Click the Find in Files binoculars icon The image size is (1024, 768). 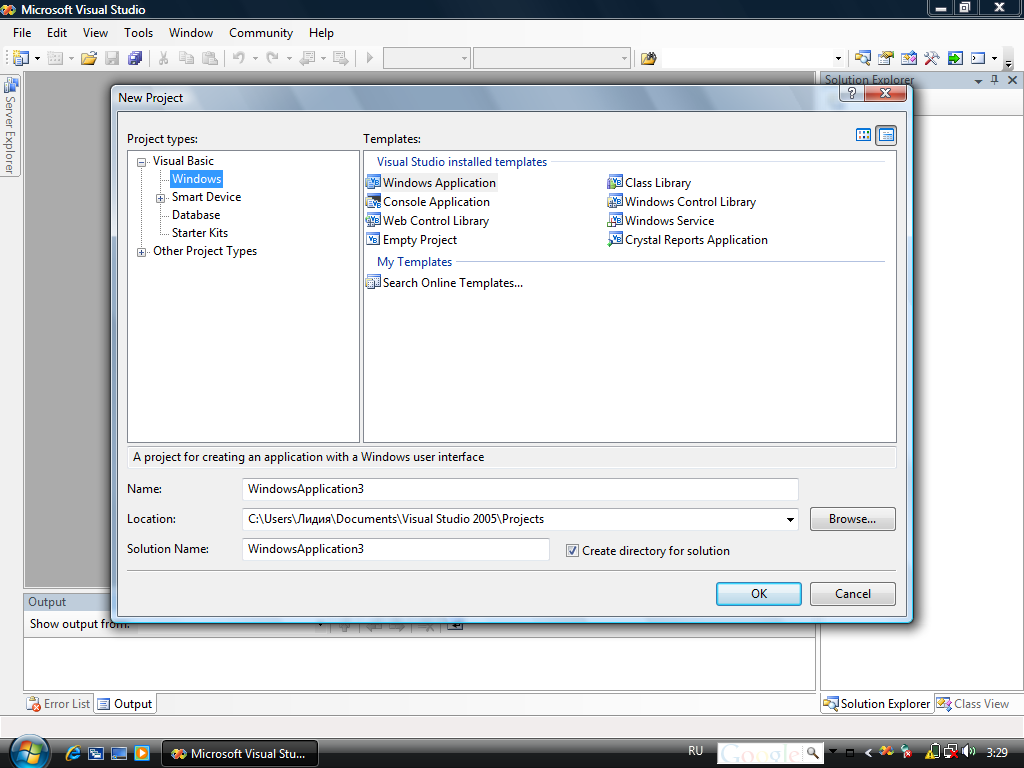648,58
